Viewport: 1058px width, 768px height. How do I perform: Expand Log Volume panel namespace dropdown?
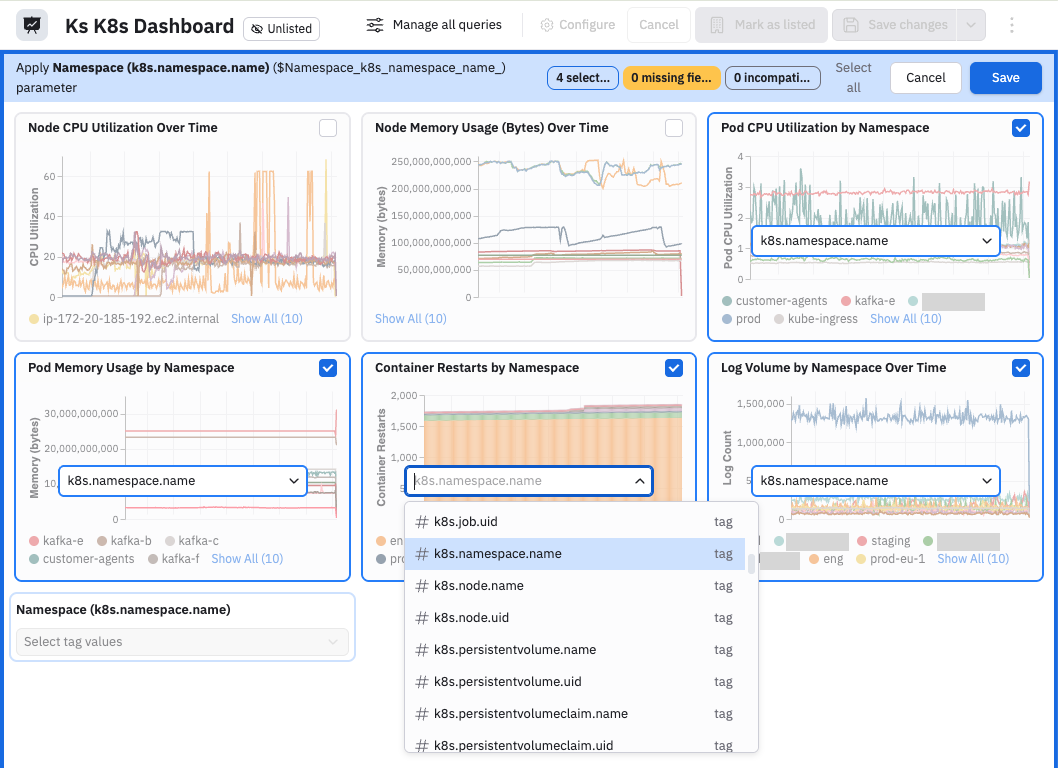point(875,481)
